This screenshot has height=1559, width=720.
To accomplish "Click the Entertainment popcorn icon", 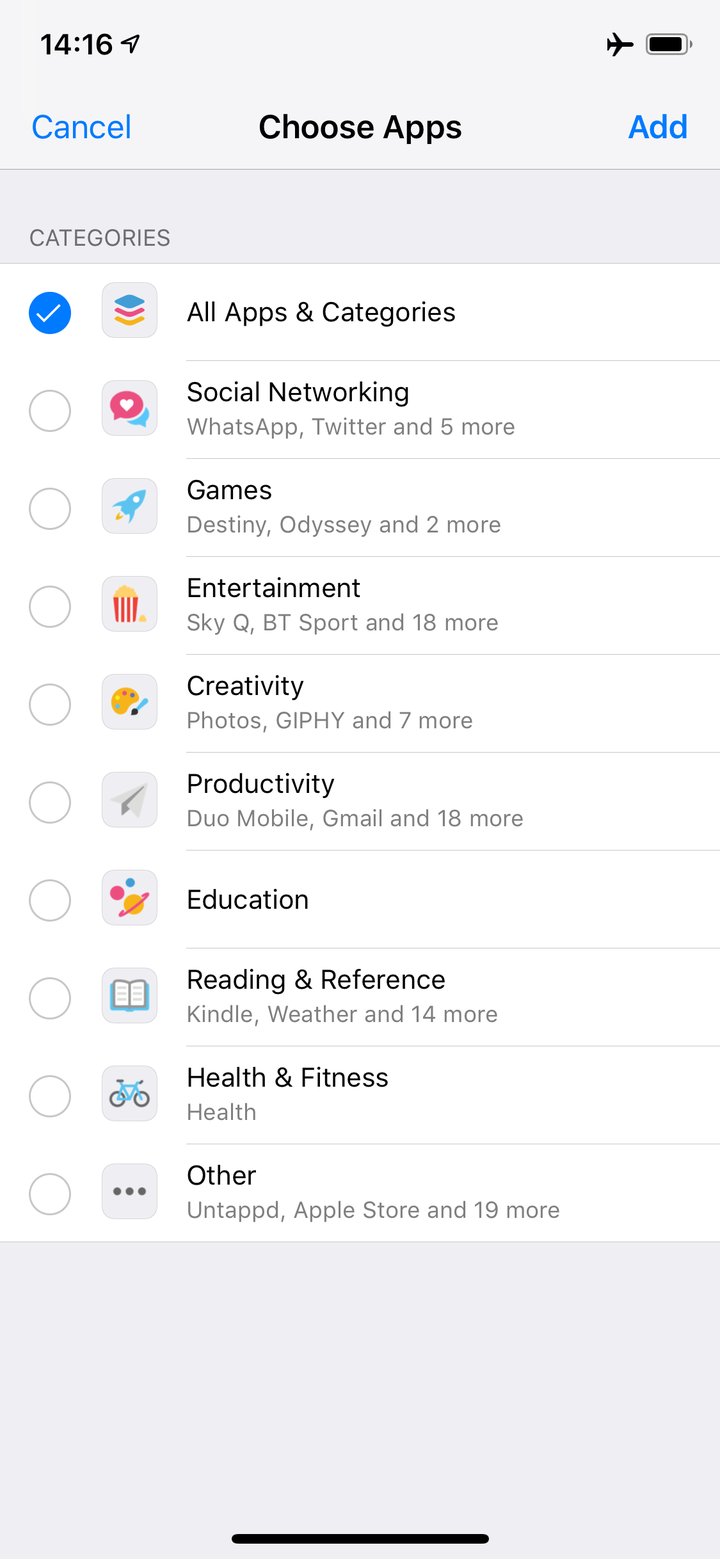I will [x=130, y=605].
